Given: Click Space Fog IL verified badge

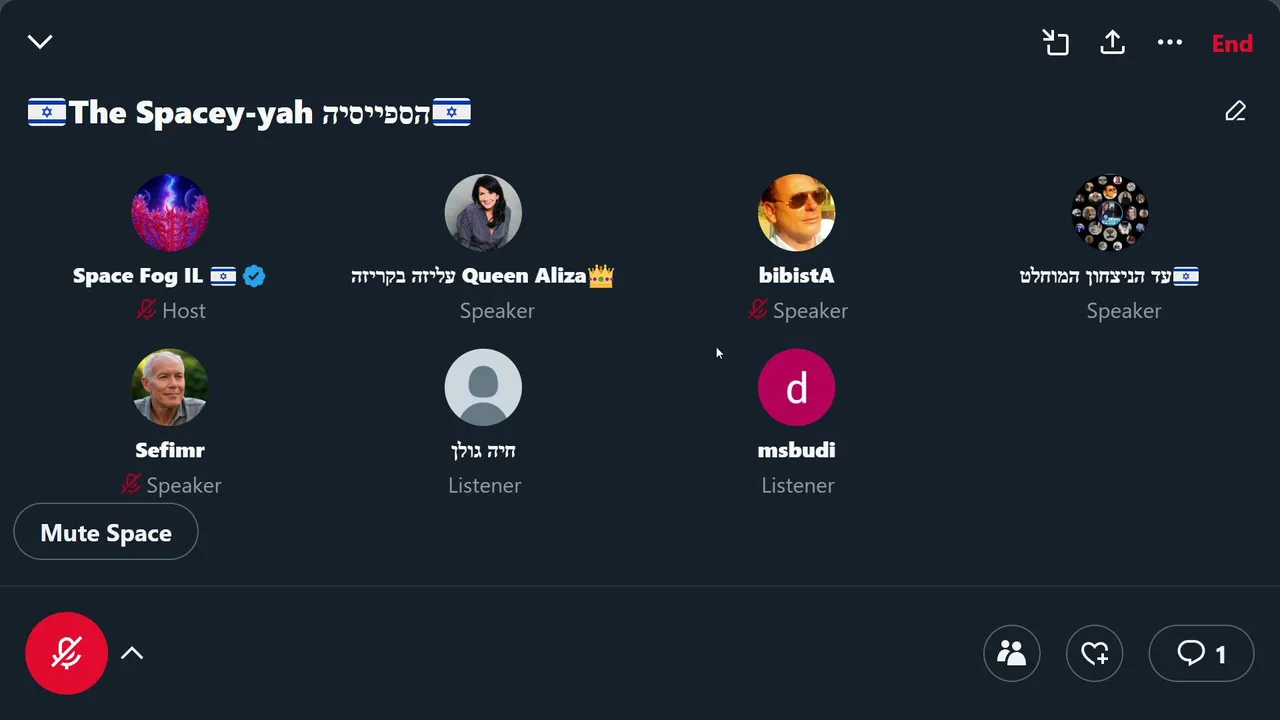Looking at the screenshot, I should pos(254,276).
